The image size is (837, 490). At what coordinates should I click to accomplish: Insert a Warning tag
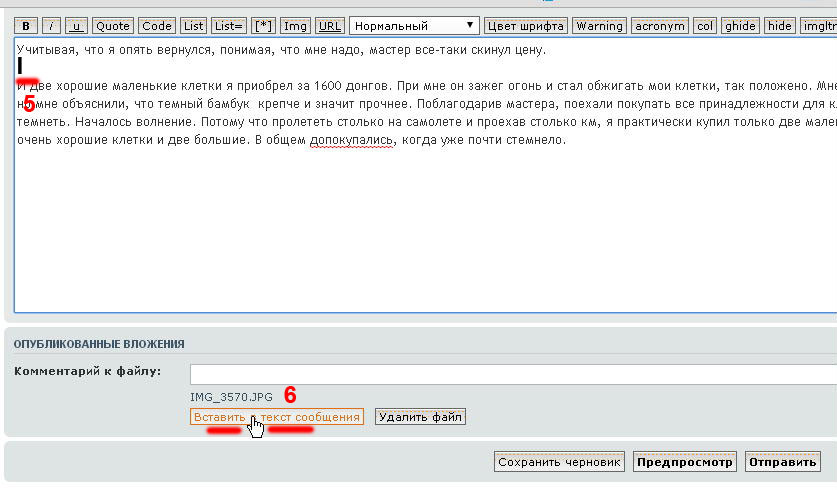[600, 26]
